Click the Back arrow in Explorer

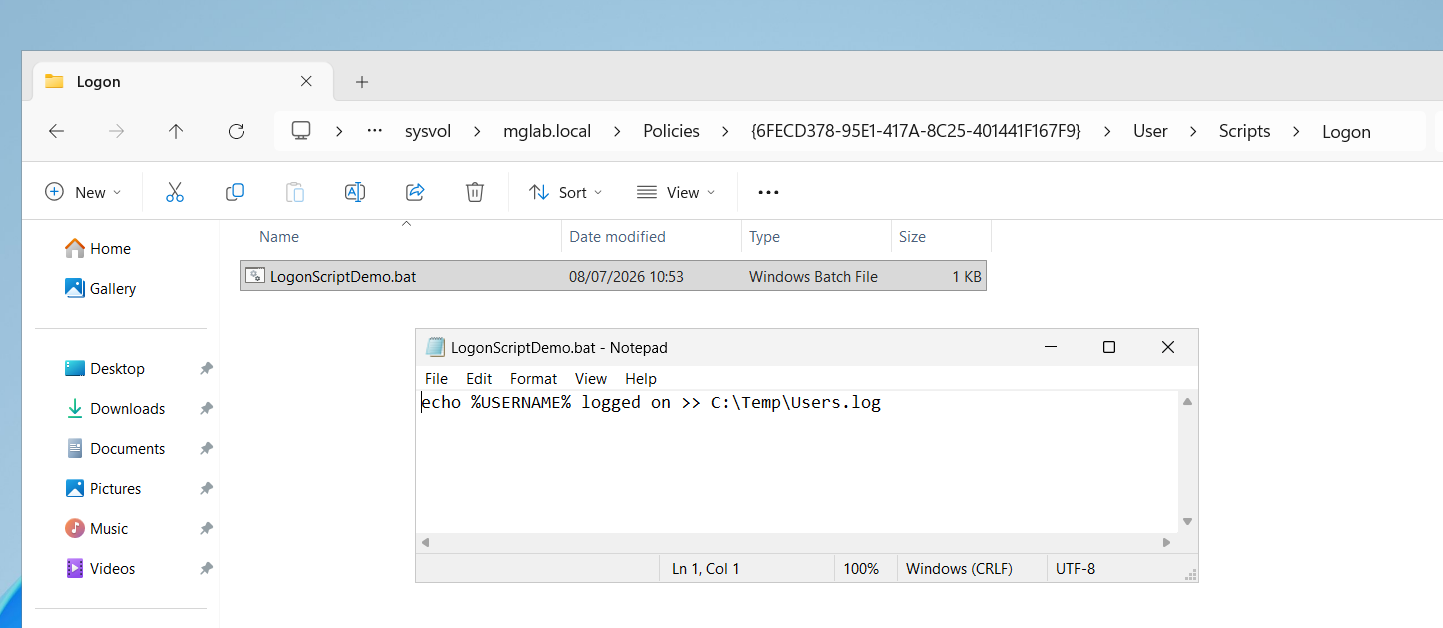[x=57, y=131]
